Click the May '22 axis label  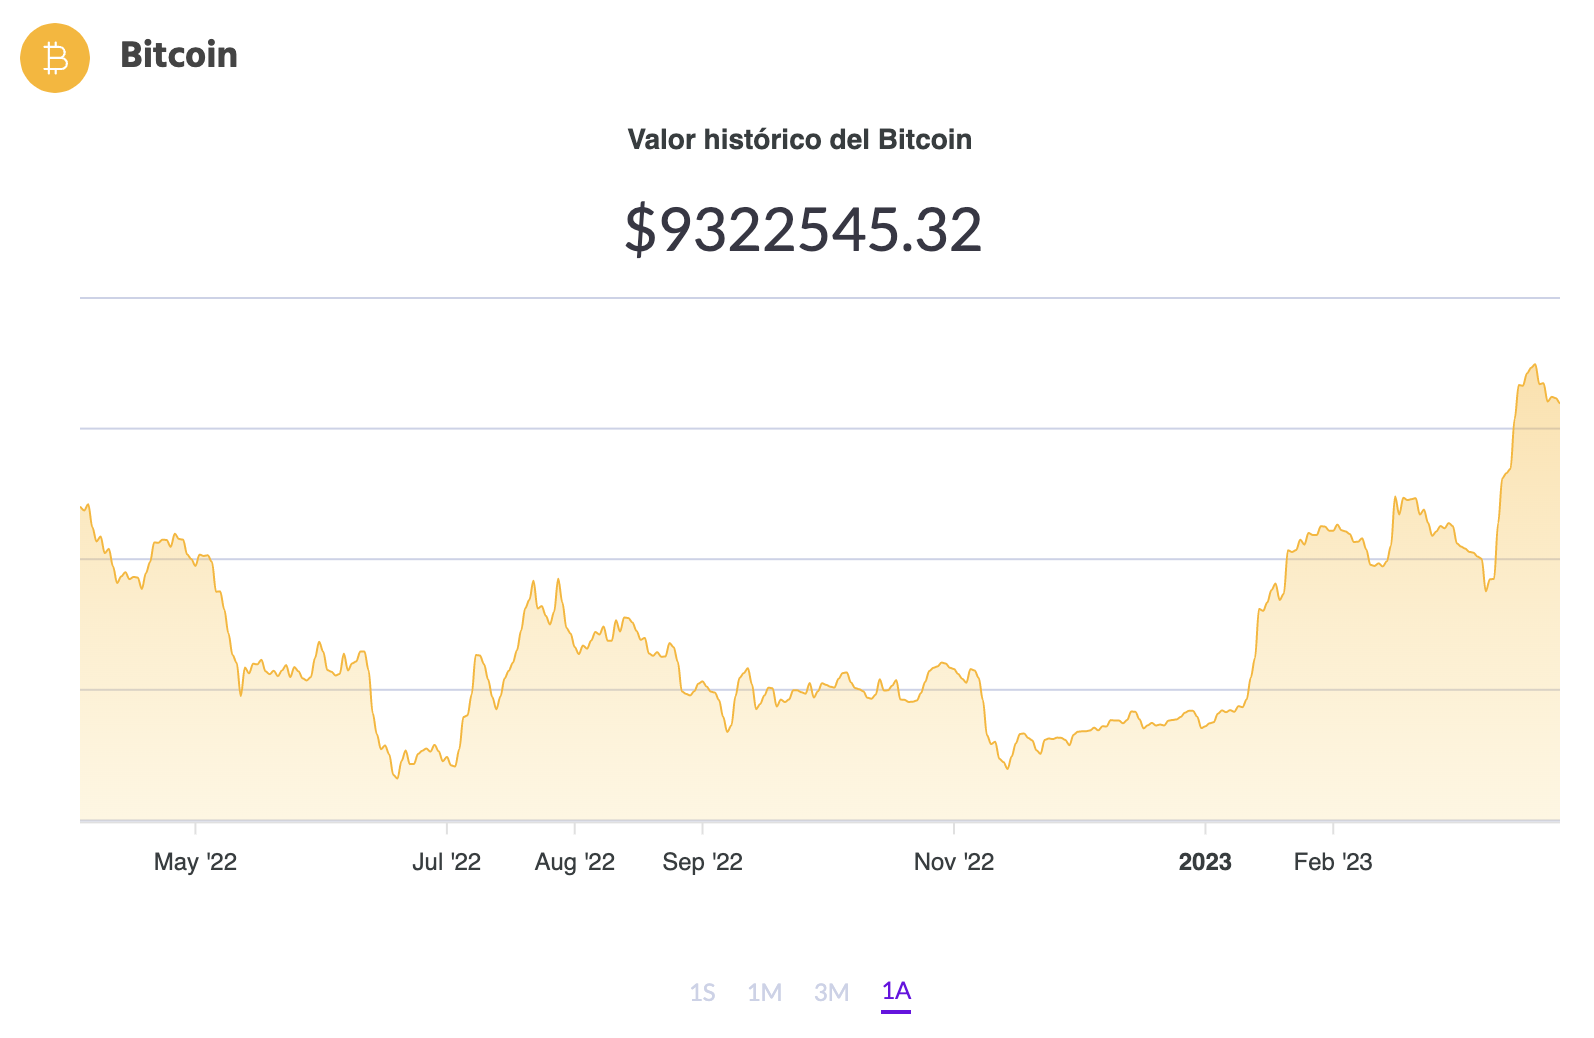(195, 862)
